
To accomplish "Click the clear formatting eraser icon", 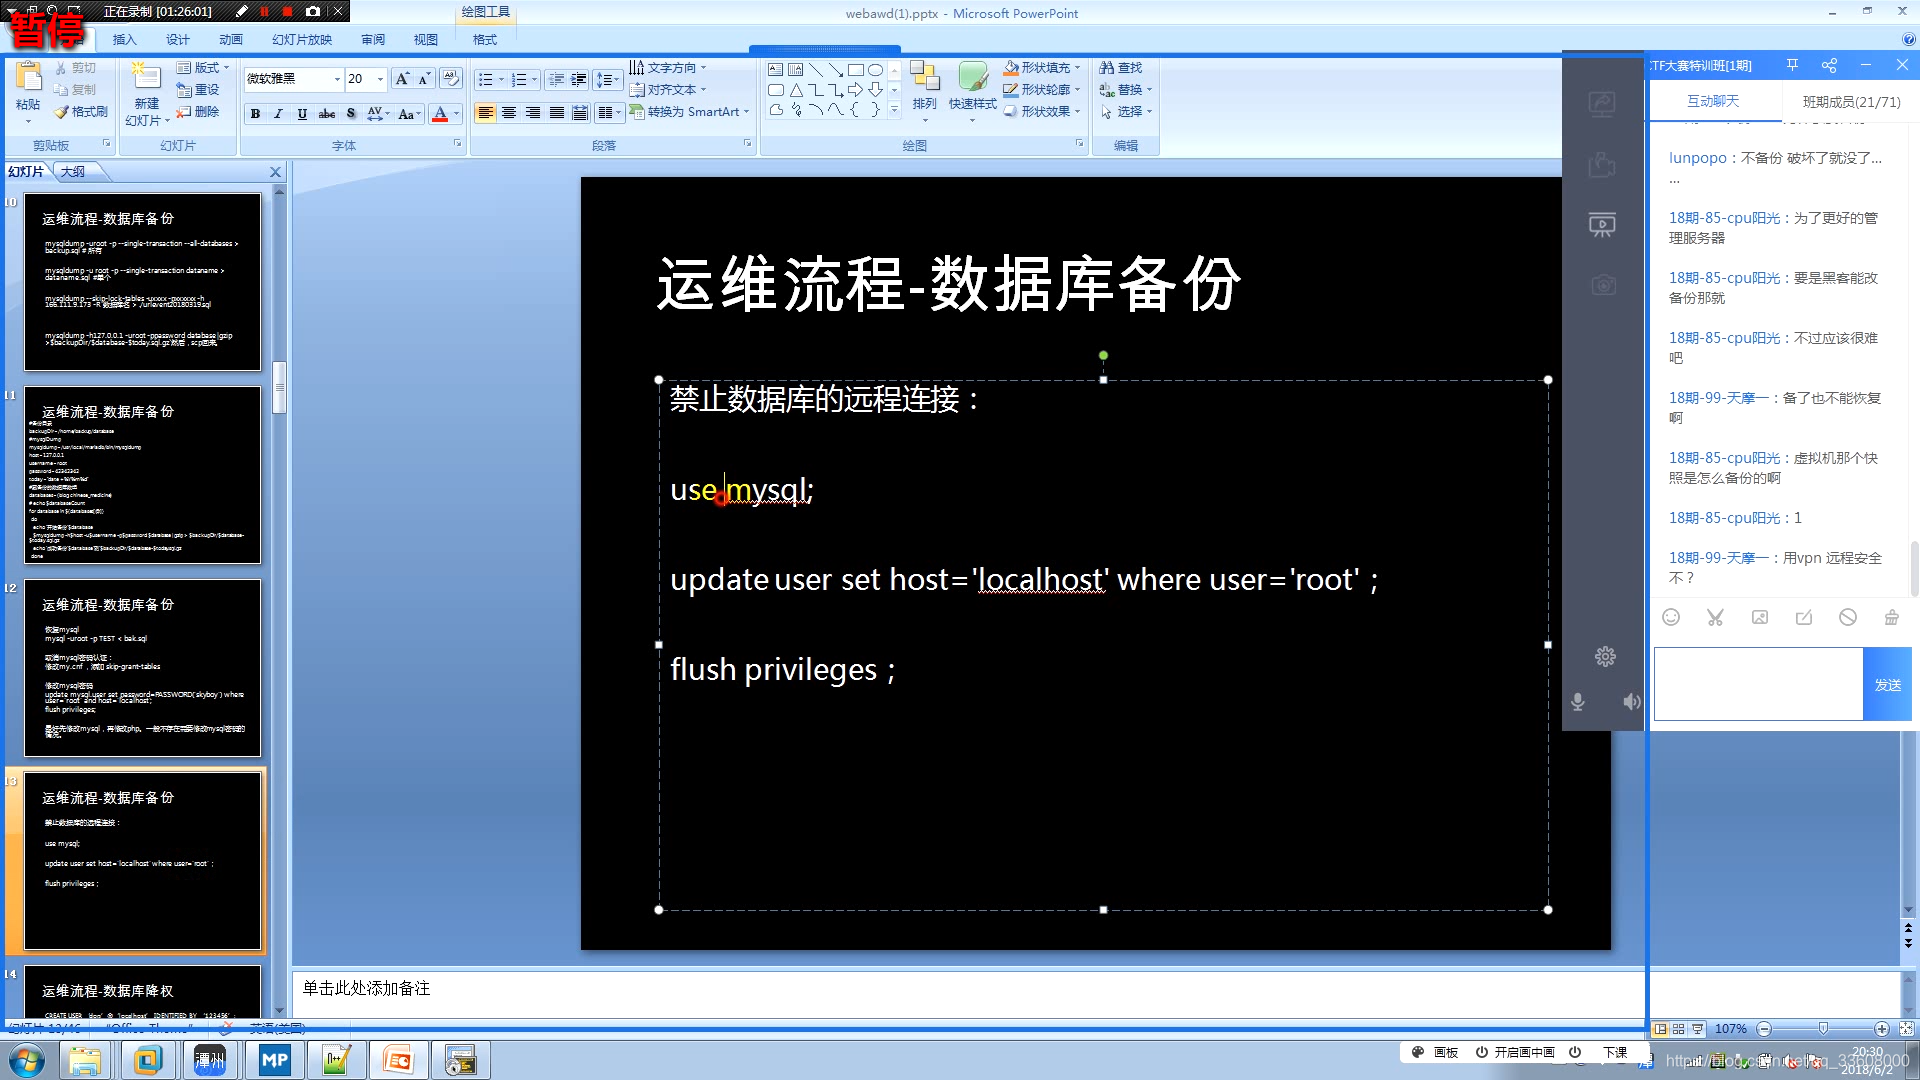I will 450,79.
